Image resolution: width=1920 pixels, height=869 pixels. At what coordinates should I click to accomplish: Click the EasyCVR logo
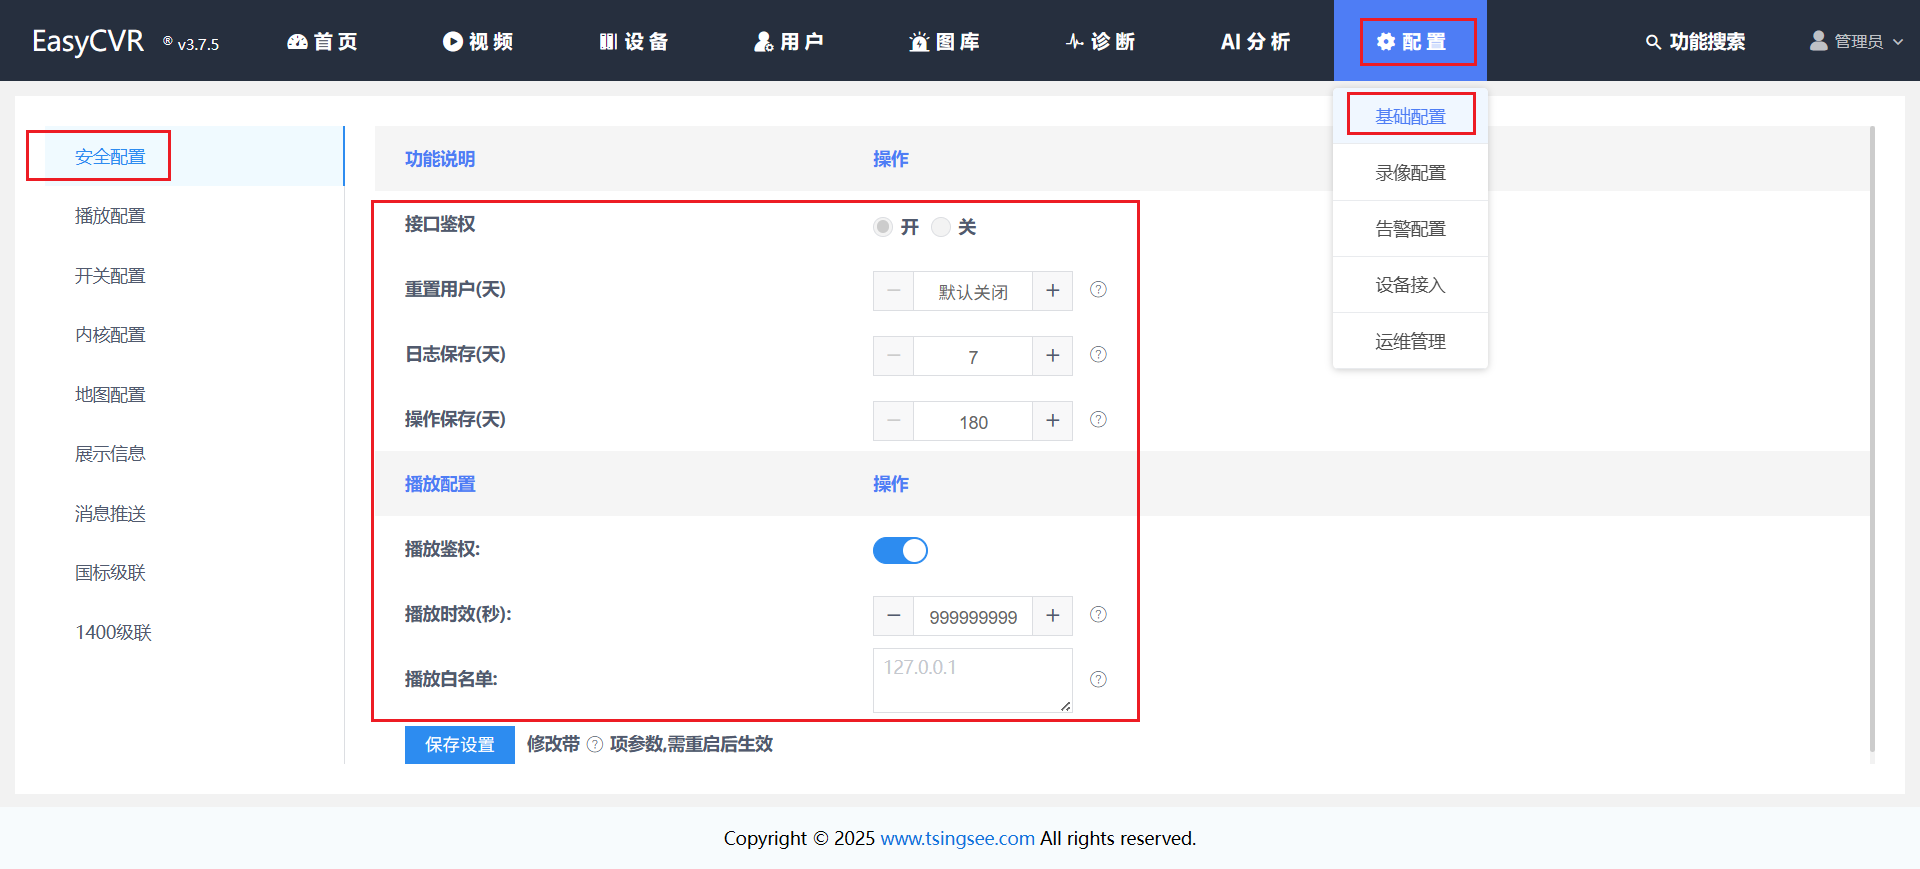click(x=88, y=41)
